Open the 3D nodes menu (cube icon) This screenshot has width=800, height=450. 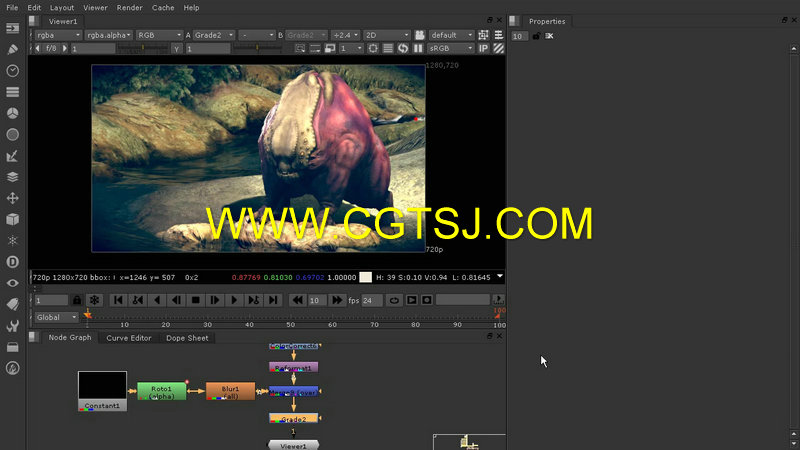tap(12, 219)
